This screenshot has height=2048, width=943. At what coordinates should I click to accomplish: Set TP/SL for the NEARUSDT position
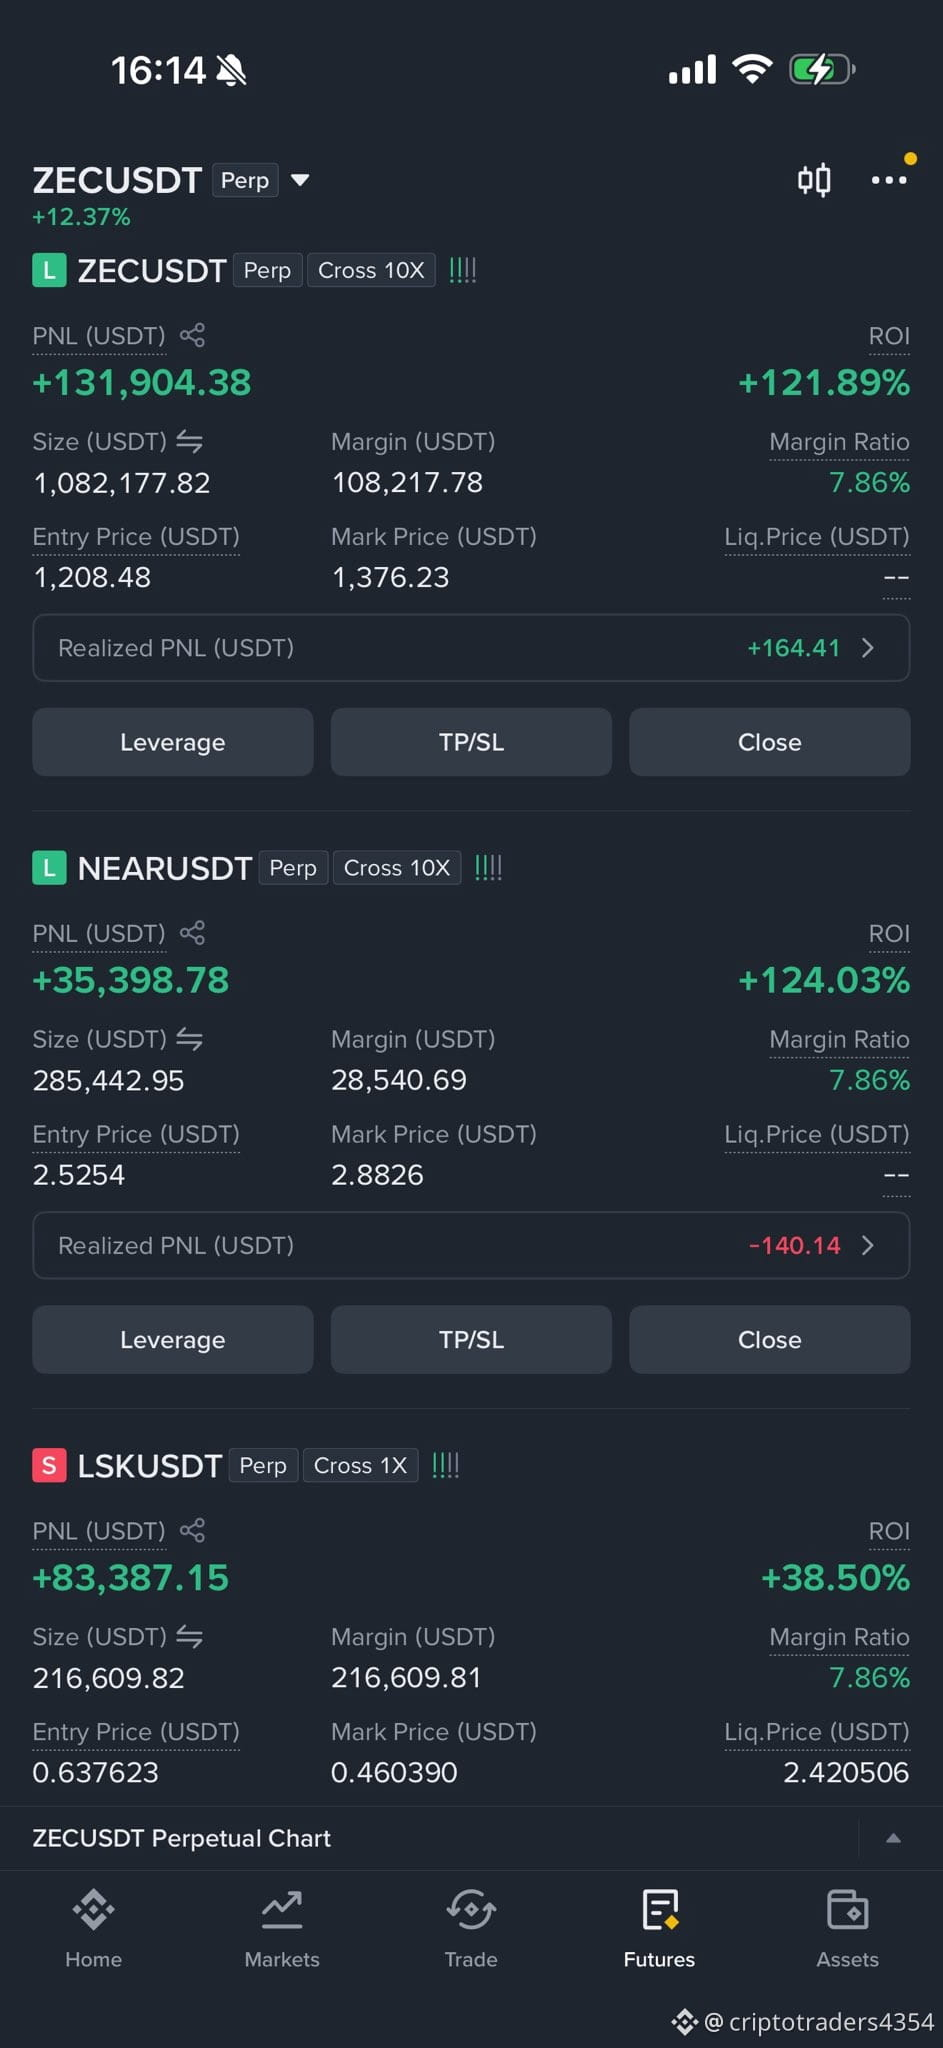pos(471,1339)
